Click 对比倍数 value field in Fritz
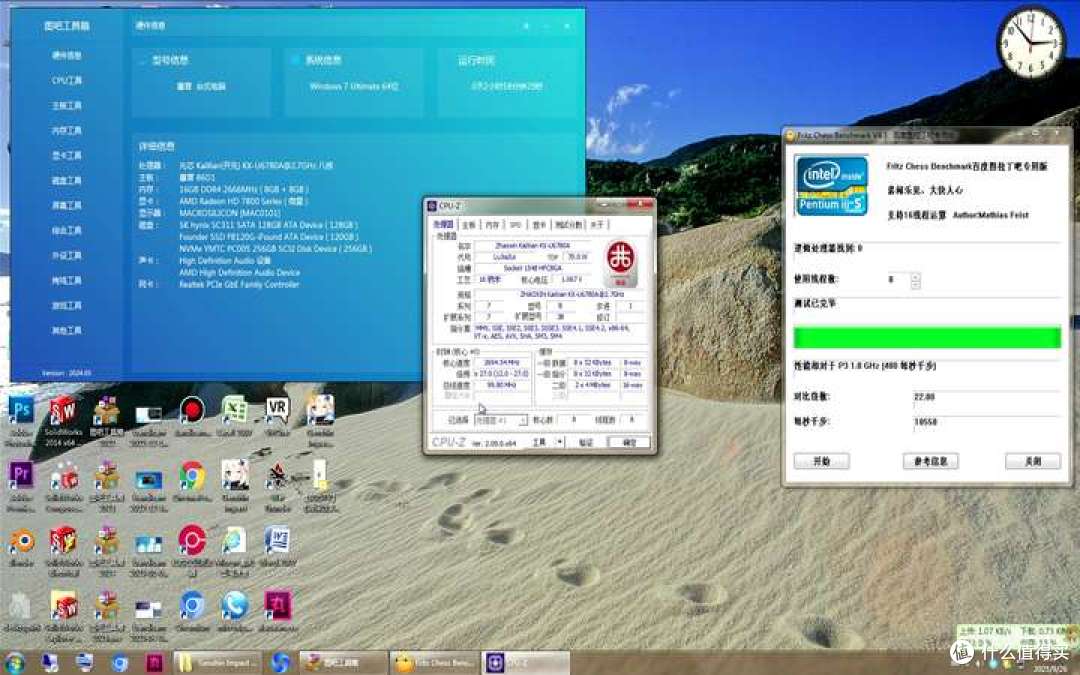The height and width of the screenshot is (675, 1080). pos(986,397)
